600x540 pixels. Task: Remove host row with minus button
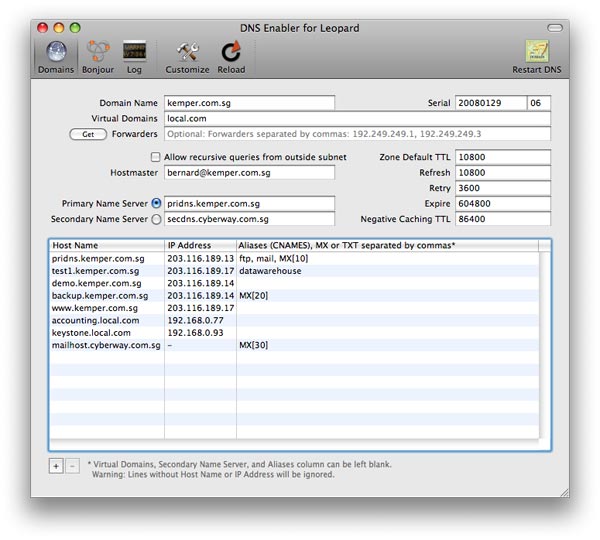click(72, 466)
